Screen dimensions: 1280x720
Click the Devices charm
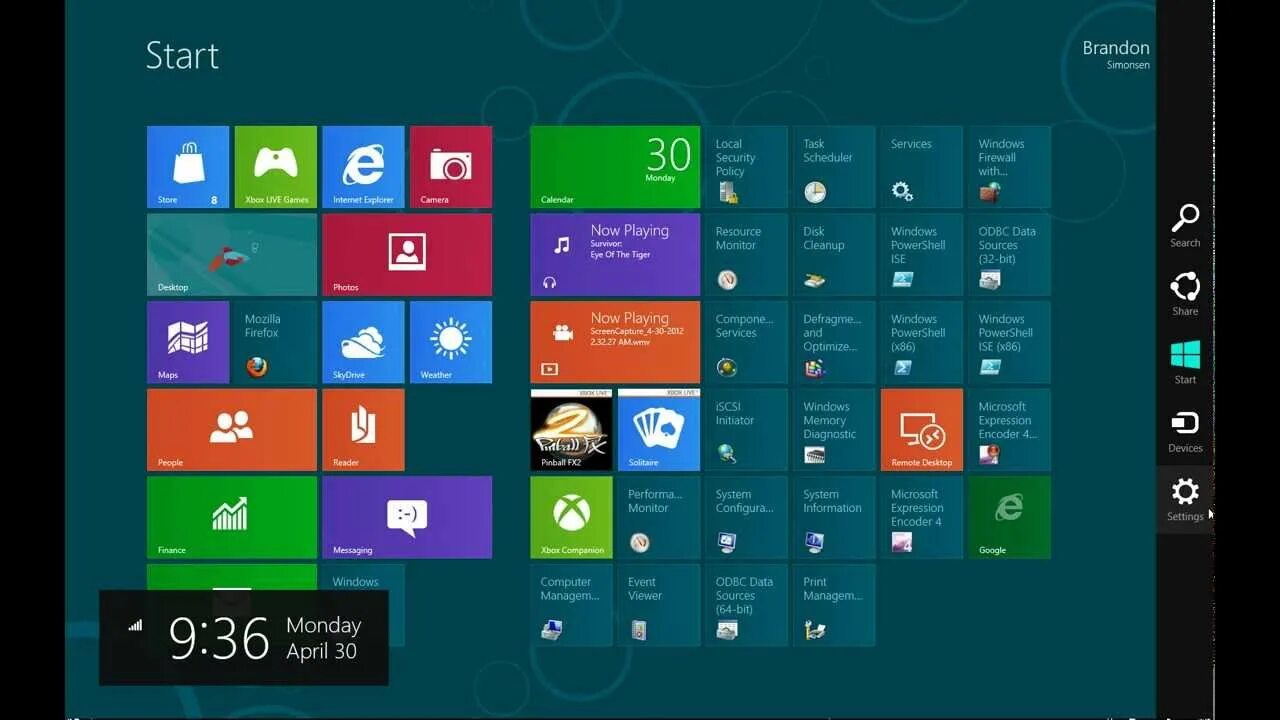click(1185, 431)
